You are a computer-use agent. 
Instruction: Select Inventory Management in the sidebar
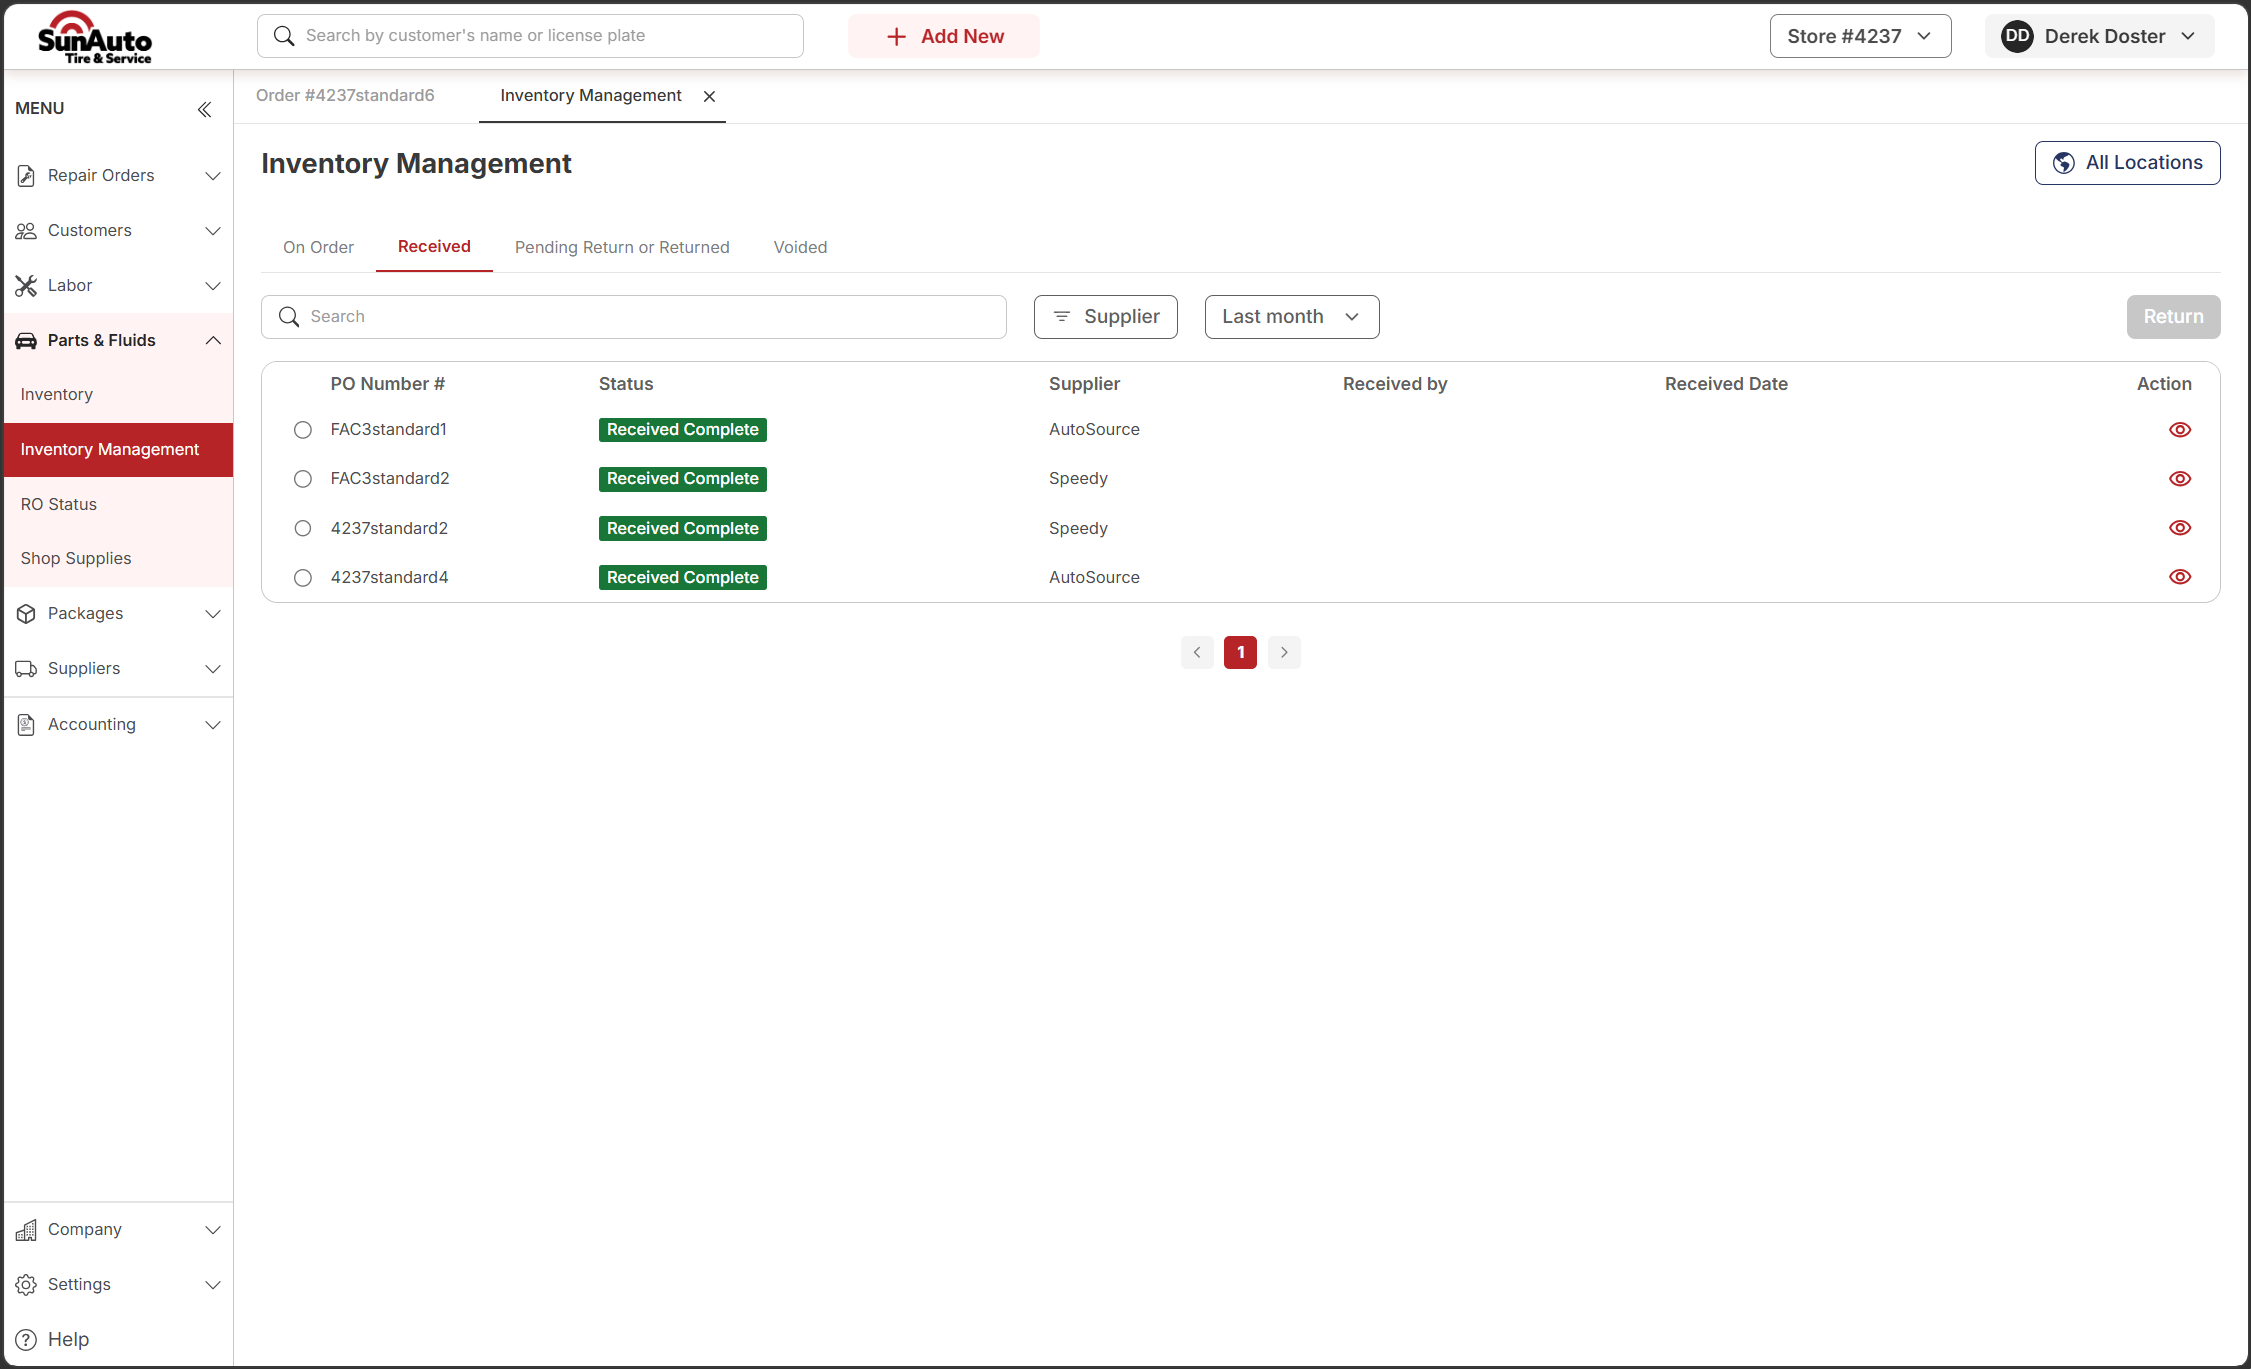pyautogui.click(x=118, y=450)
